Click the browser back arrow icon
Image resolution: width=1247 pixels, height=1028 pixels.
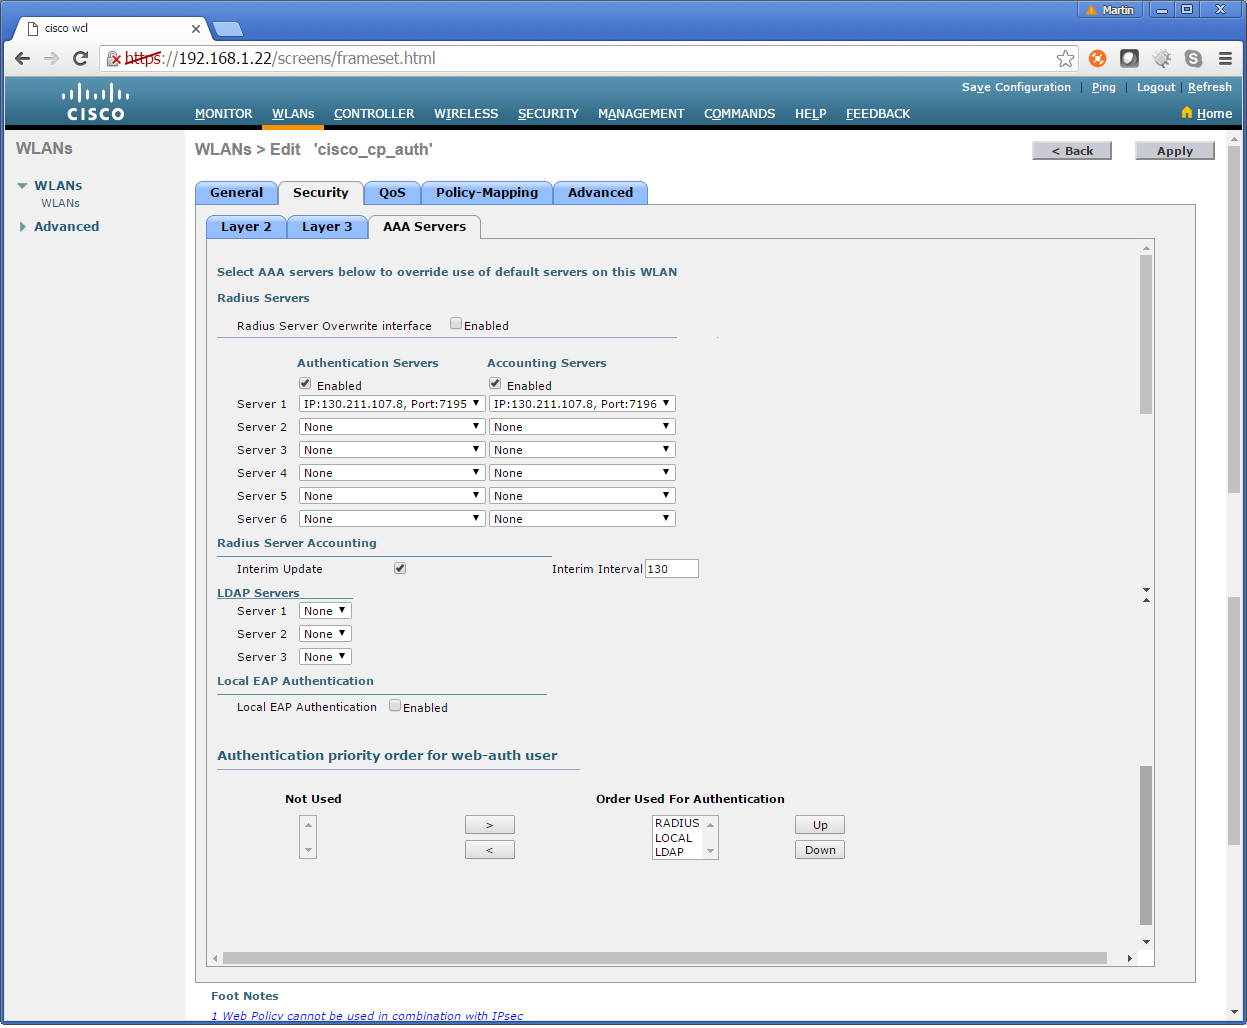coord(22,58)
